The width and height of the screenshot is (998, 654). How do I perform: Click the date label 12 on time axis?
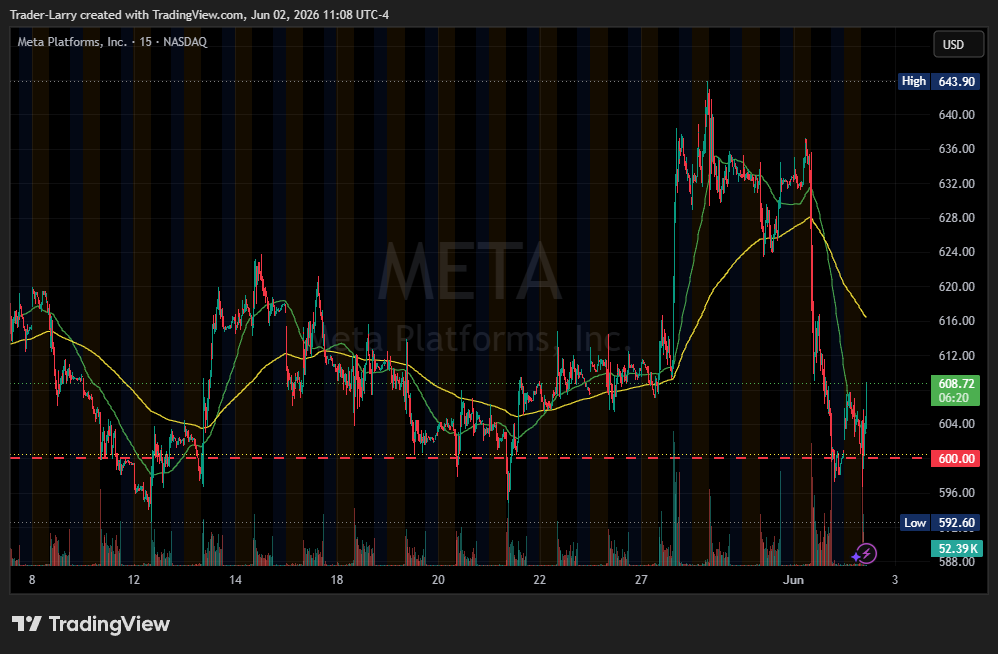pos(134,580)
